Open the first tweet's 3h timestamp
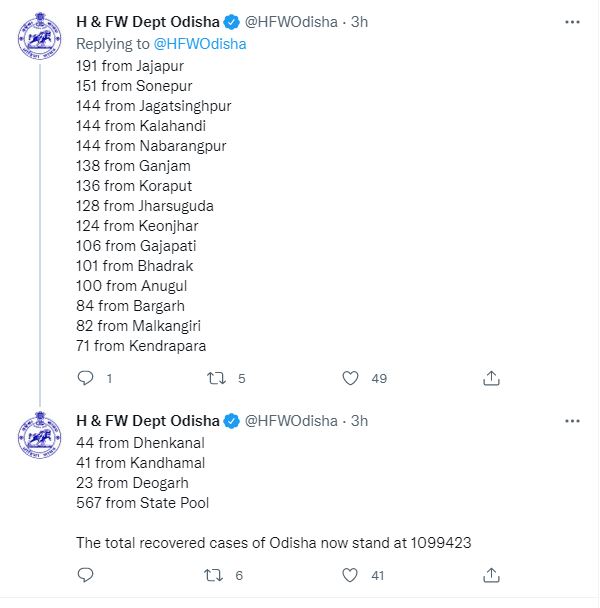600x608 pixels. tap(359, 21)
